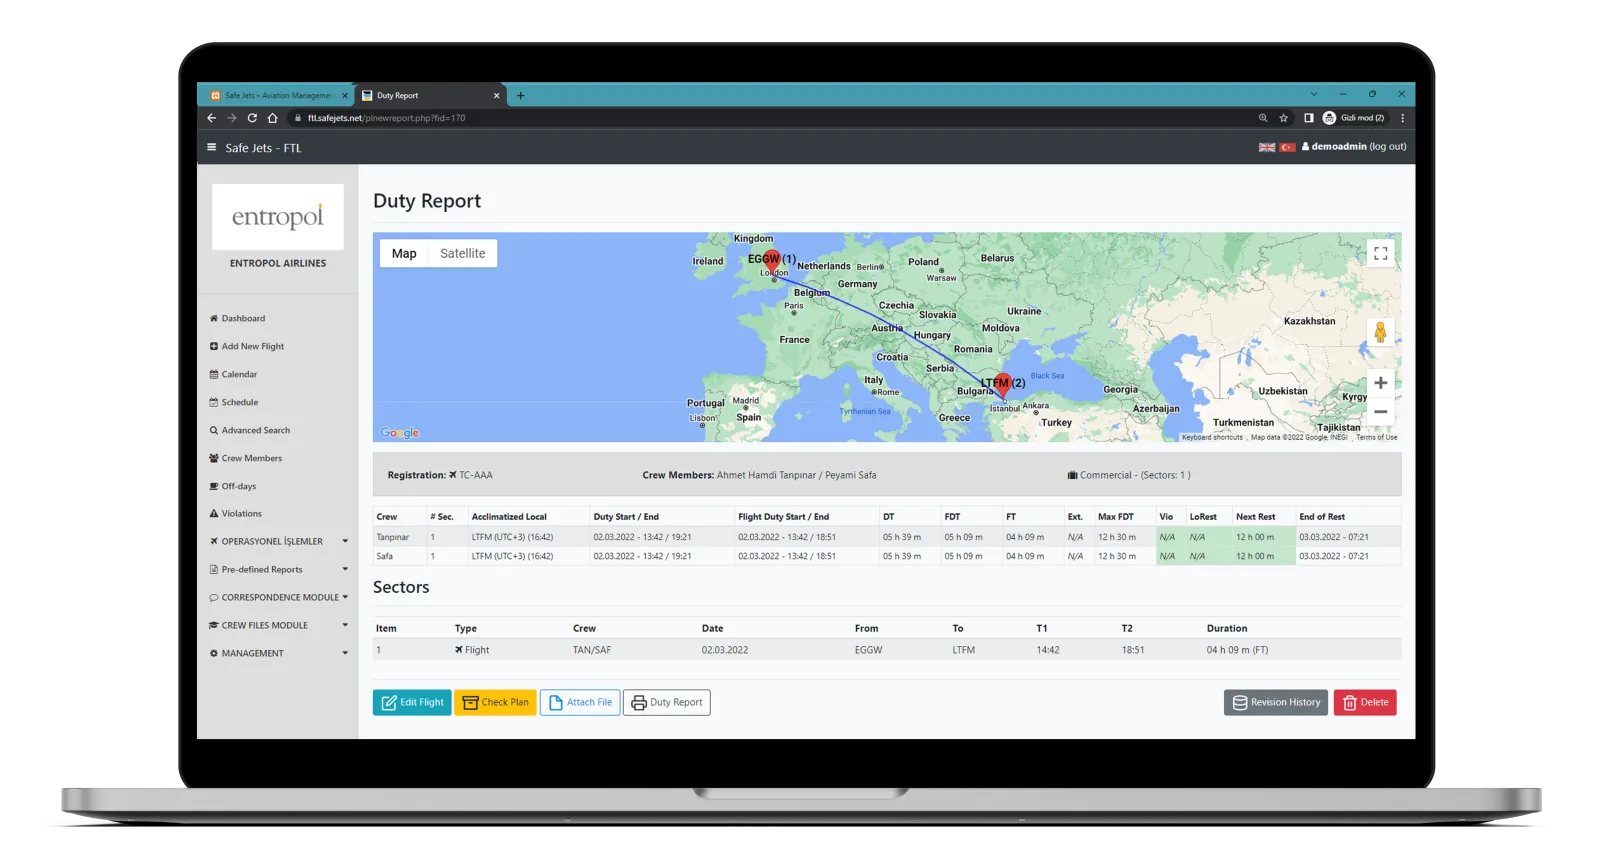
Task: Click the Attach File button
Action: click(x=580, y=702)
